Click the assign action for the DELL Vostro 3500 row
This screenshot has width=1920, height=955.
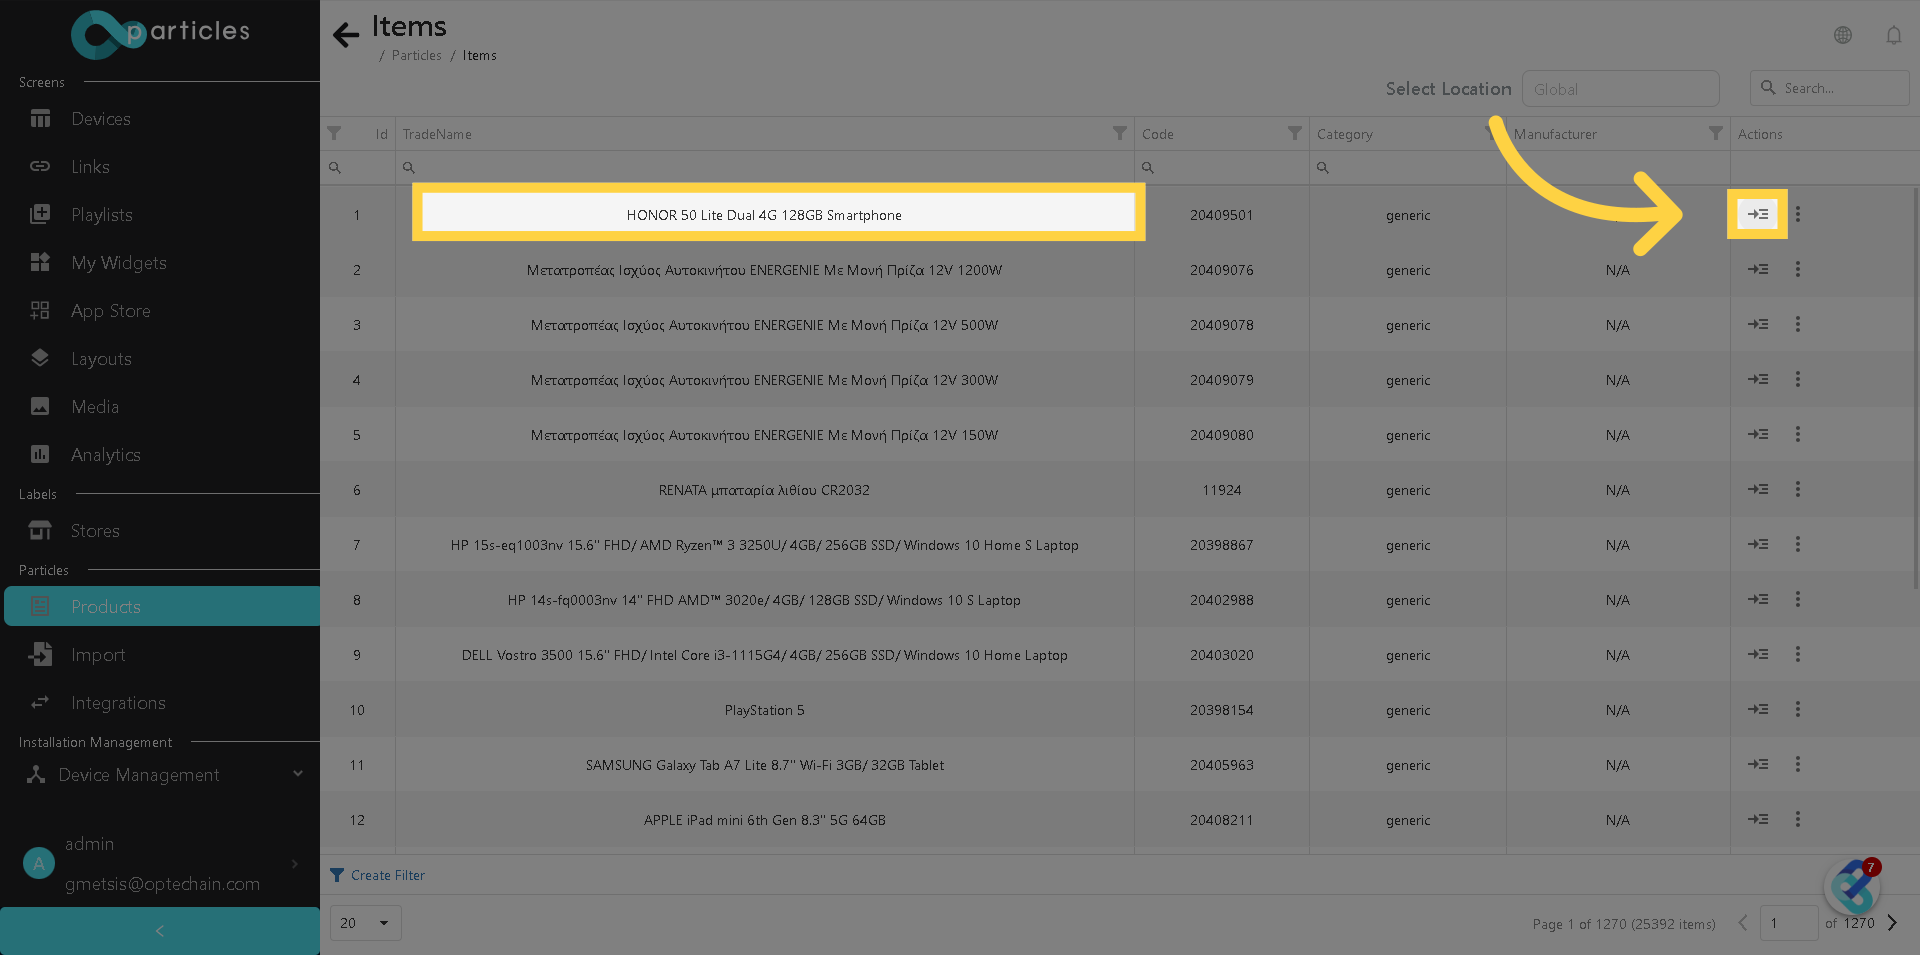1758,654
